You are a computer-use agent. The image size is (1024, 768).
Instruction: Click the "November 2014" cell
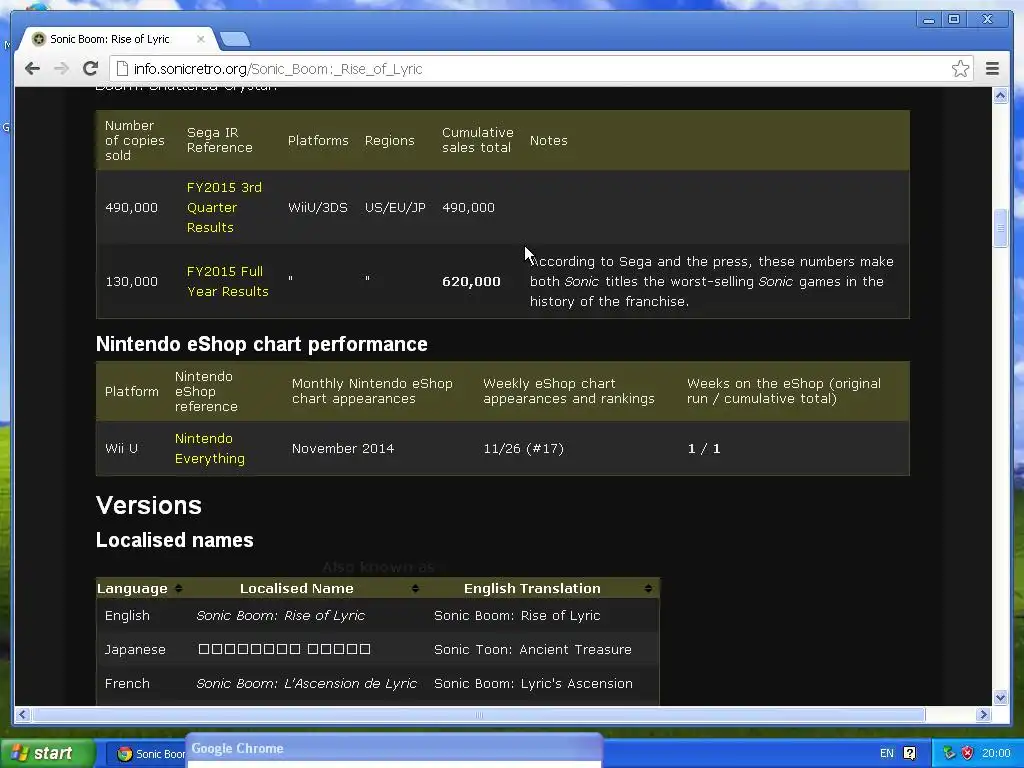(343, 448)
